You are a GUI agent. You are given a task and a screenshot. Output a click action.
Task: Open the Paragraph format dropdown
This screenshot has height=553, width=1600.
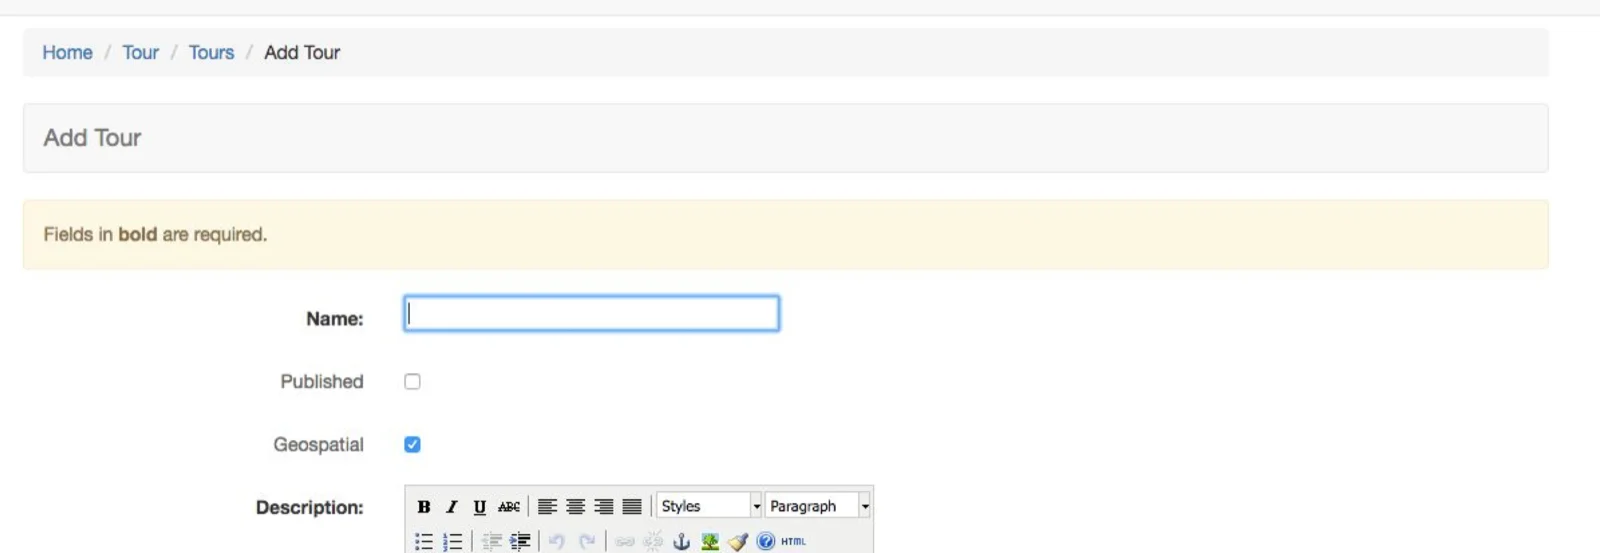pyautogui.click(x=818, y=506)
